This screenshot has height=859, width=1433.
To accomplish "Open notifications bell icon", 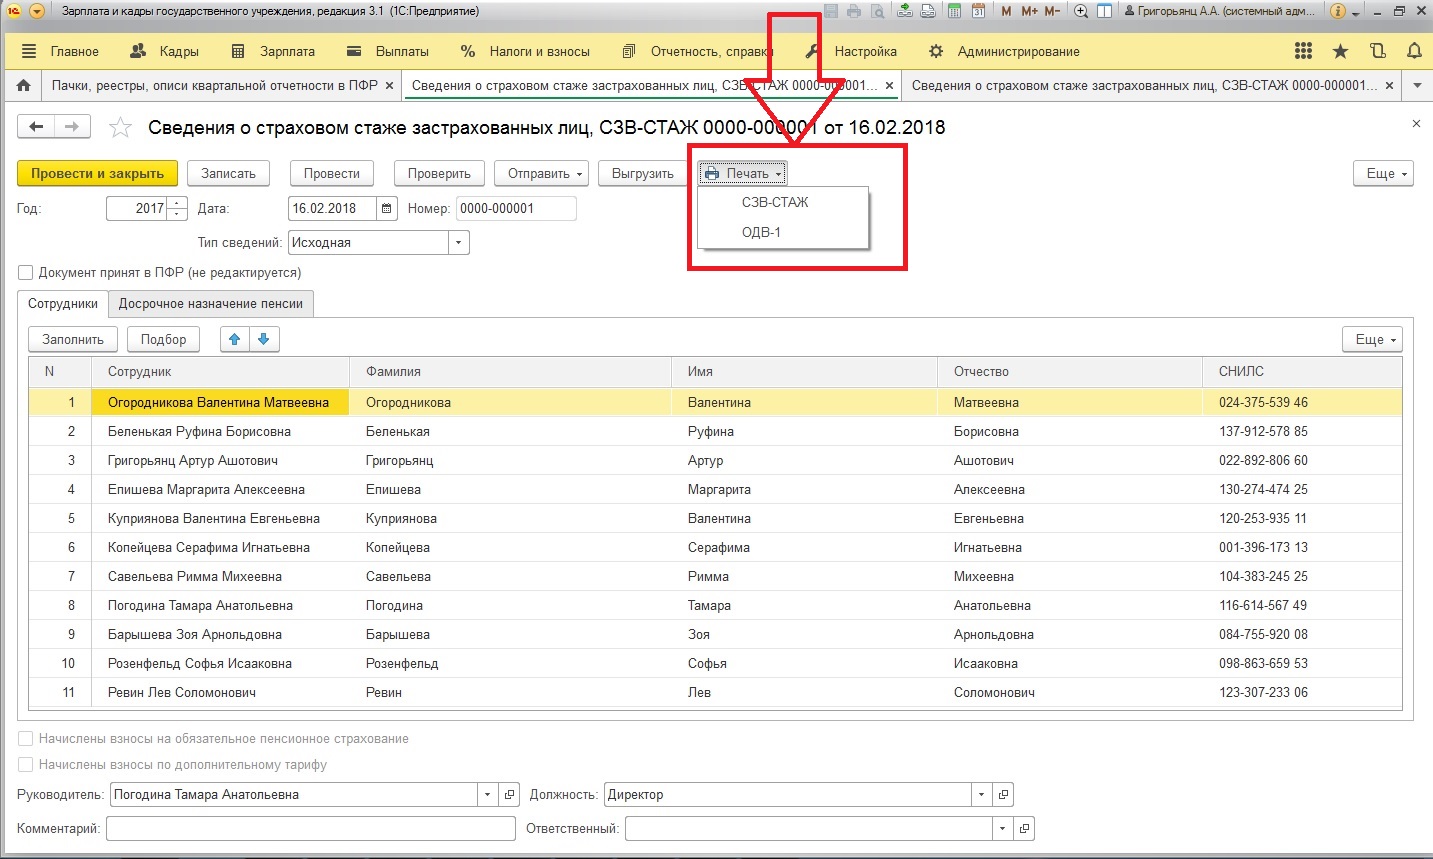I will click(x=1414, y=51).
